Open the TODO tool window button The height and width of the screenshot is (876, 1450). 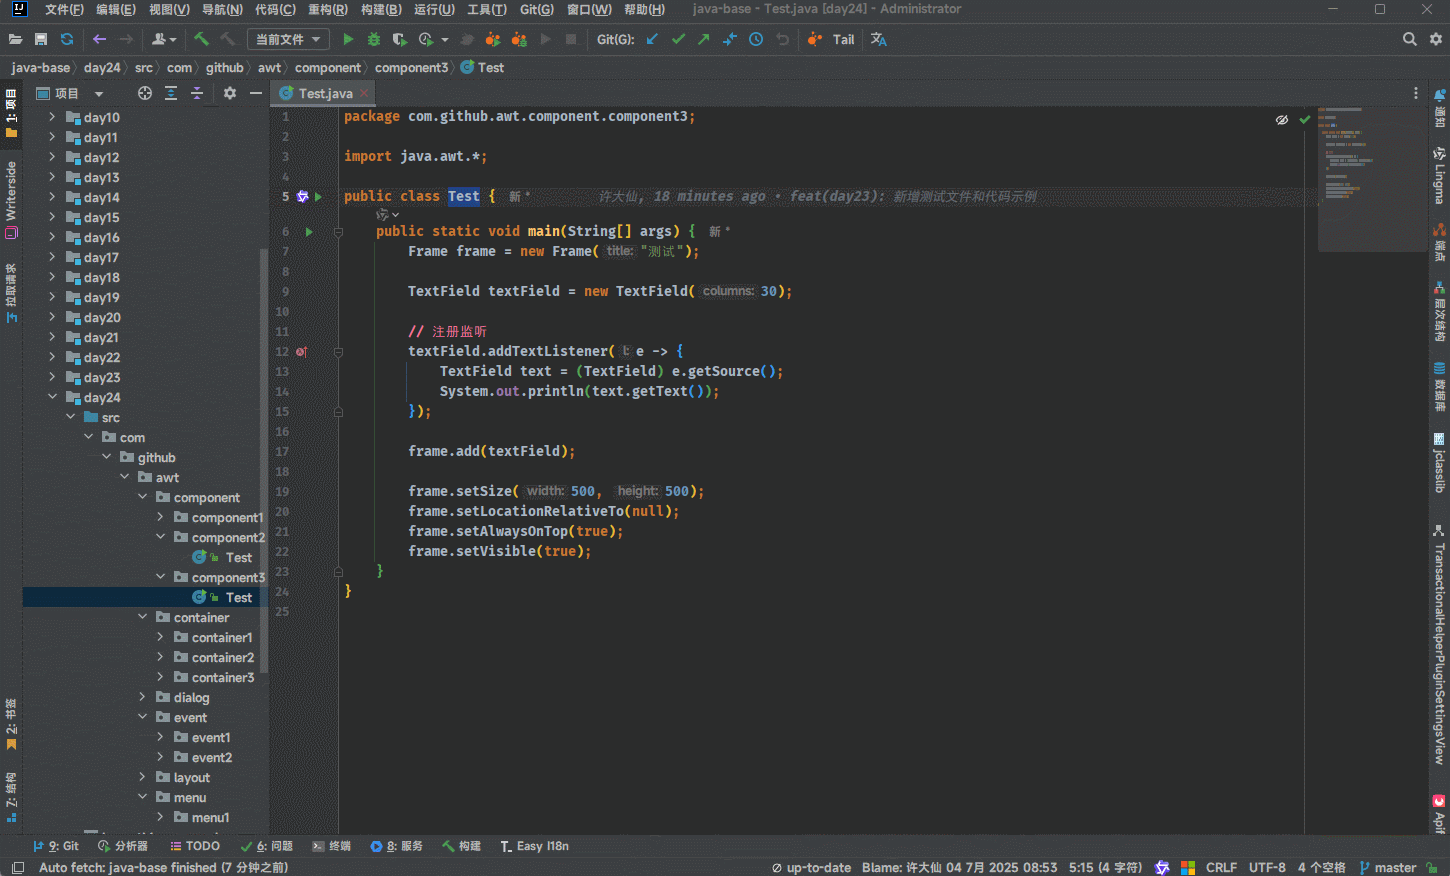(195, 846)
